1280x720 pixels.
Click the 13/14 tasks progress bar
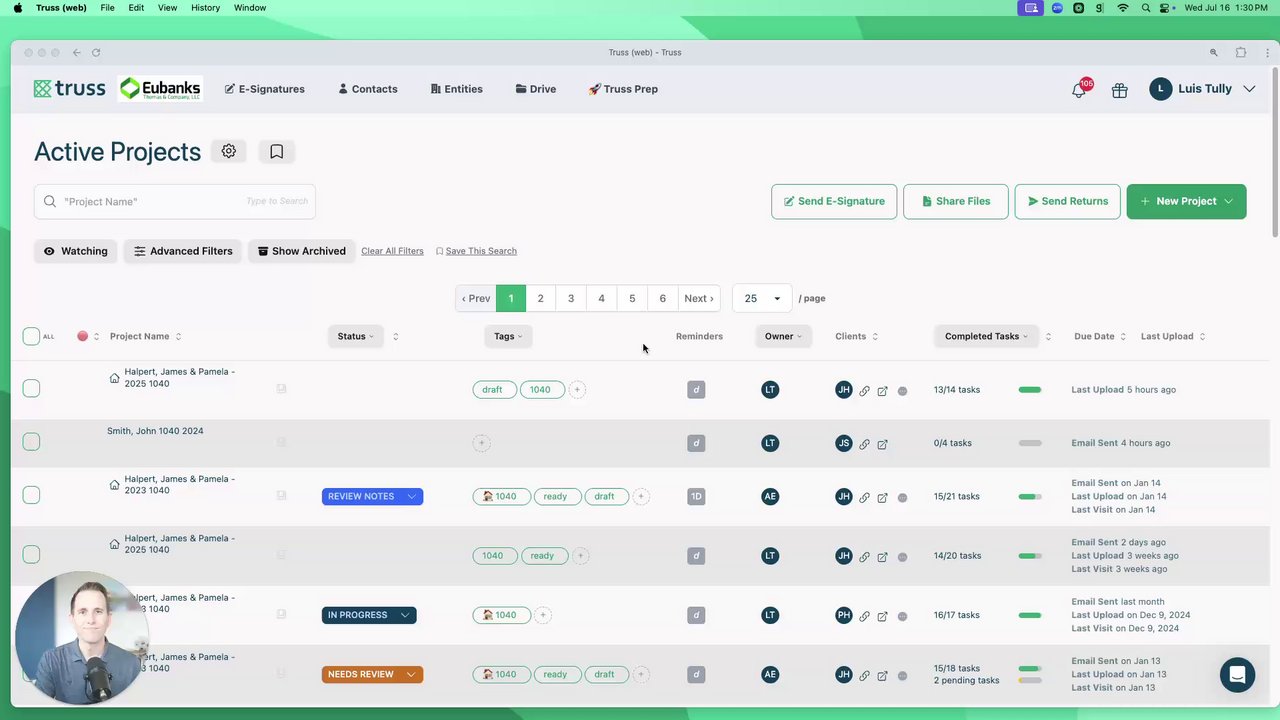pos(1030,390)
